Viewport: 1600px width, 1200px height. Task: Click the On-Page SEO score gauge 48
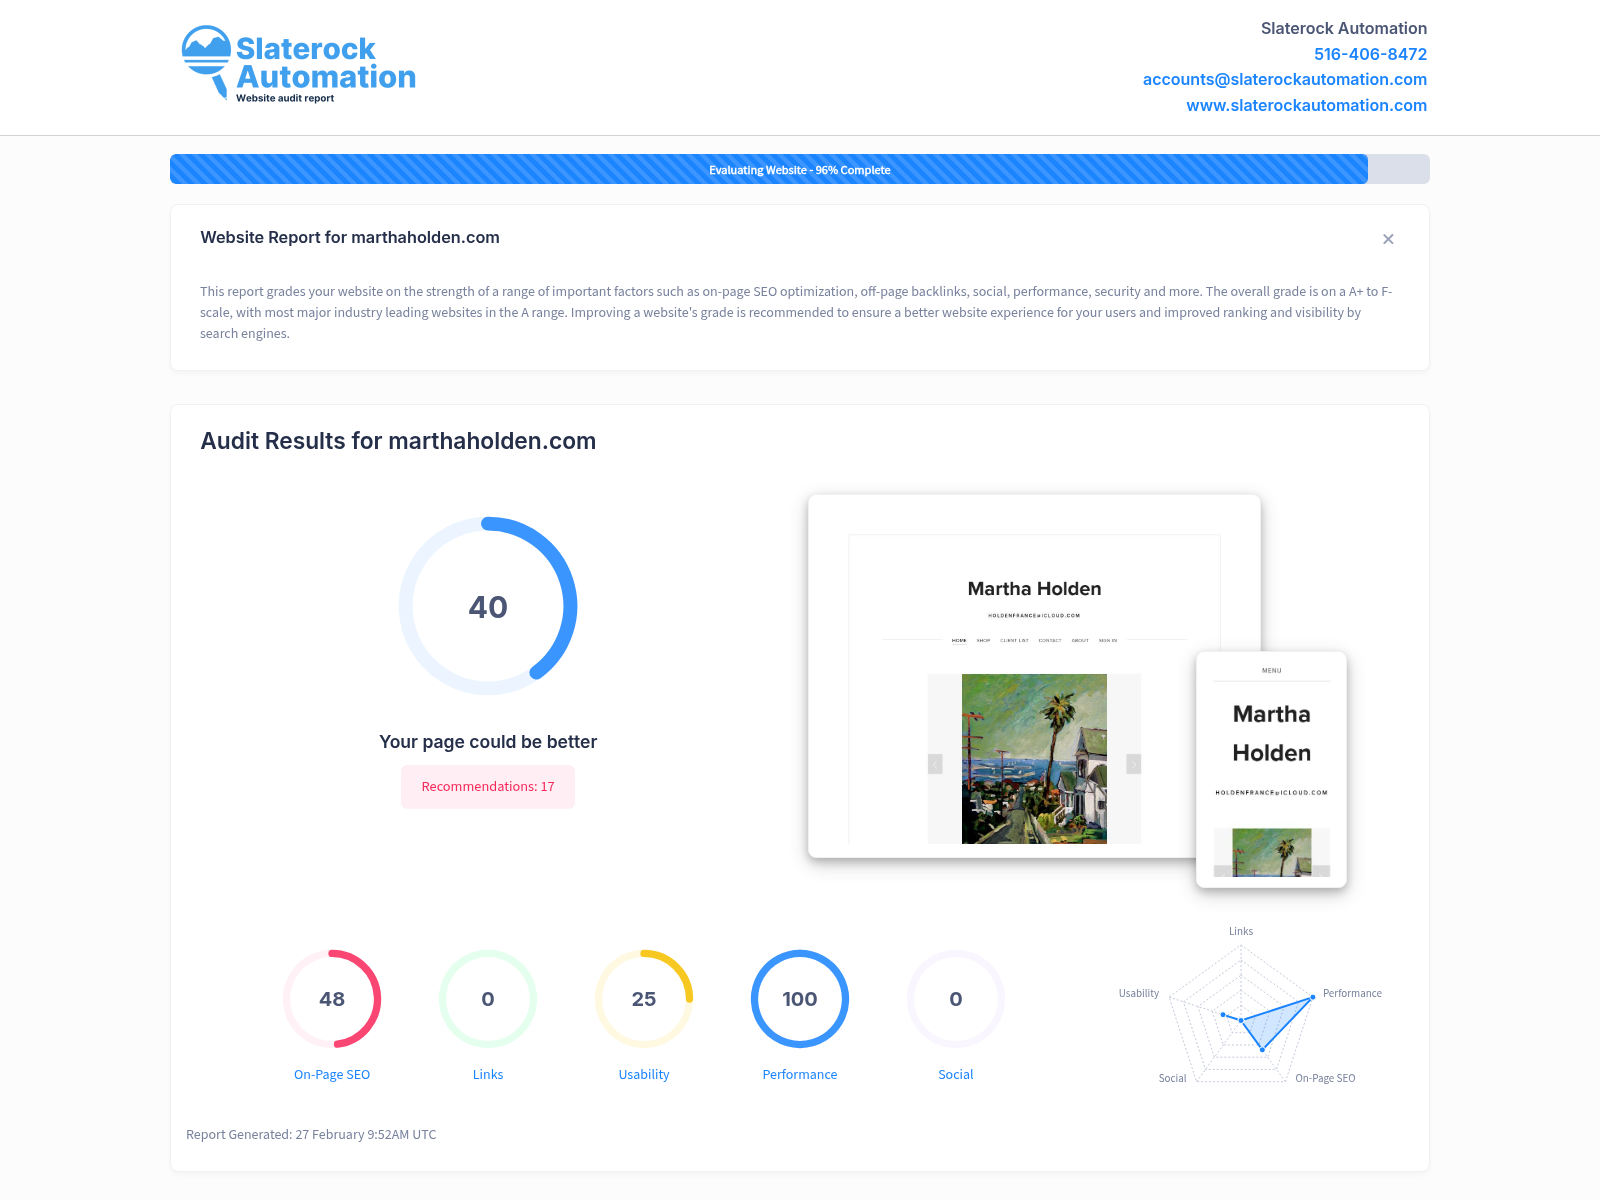[332, 999]
